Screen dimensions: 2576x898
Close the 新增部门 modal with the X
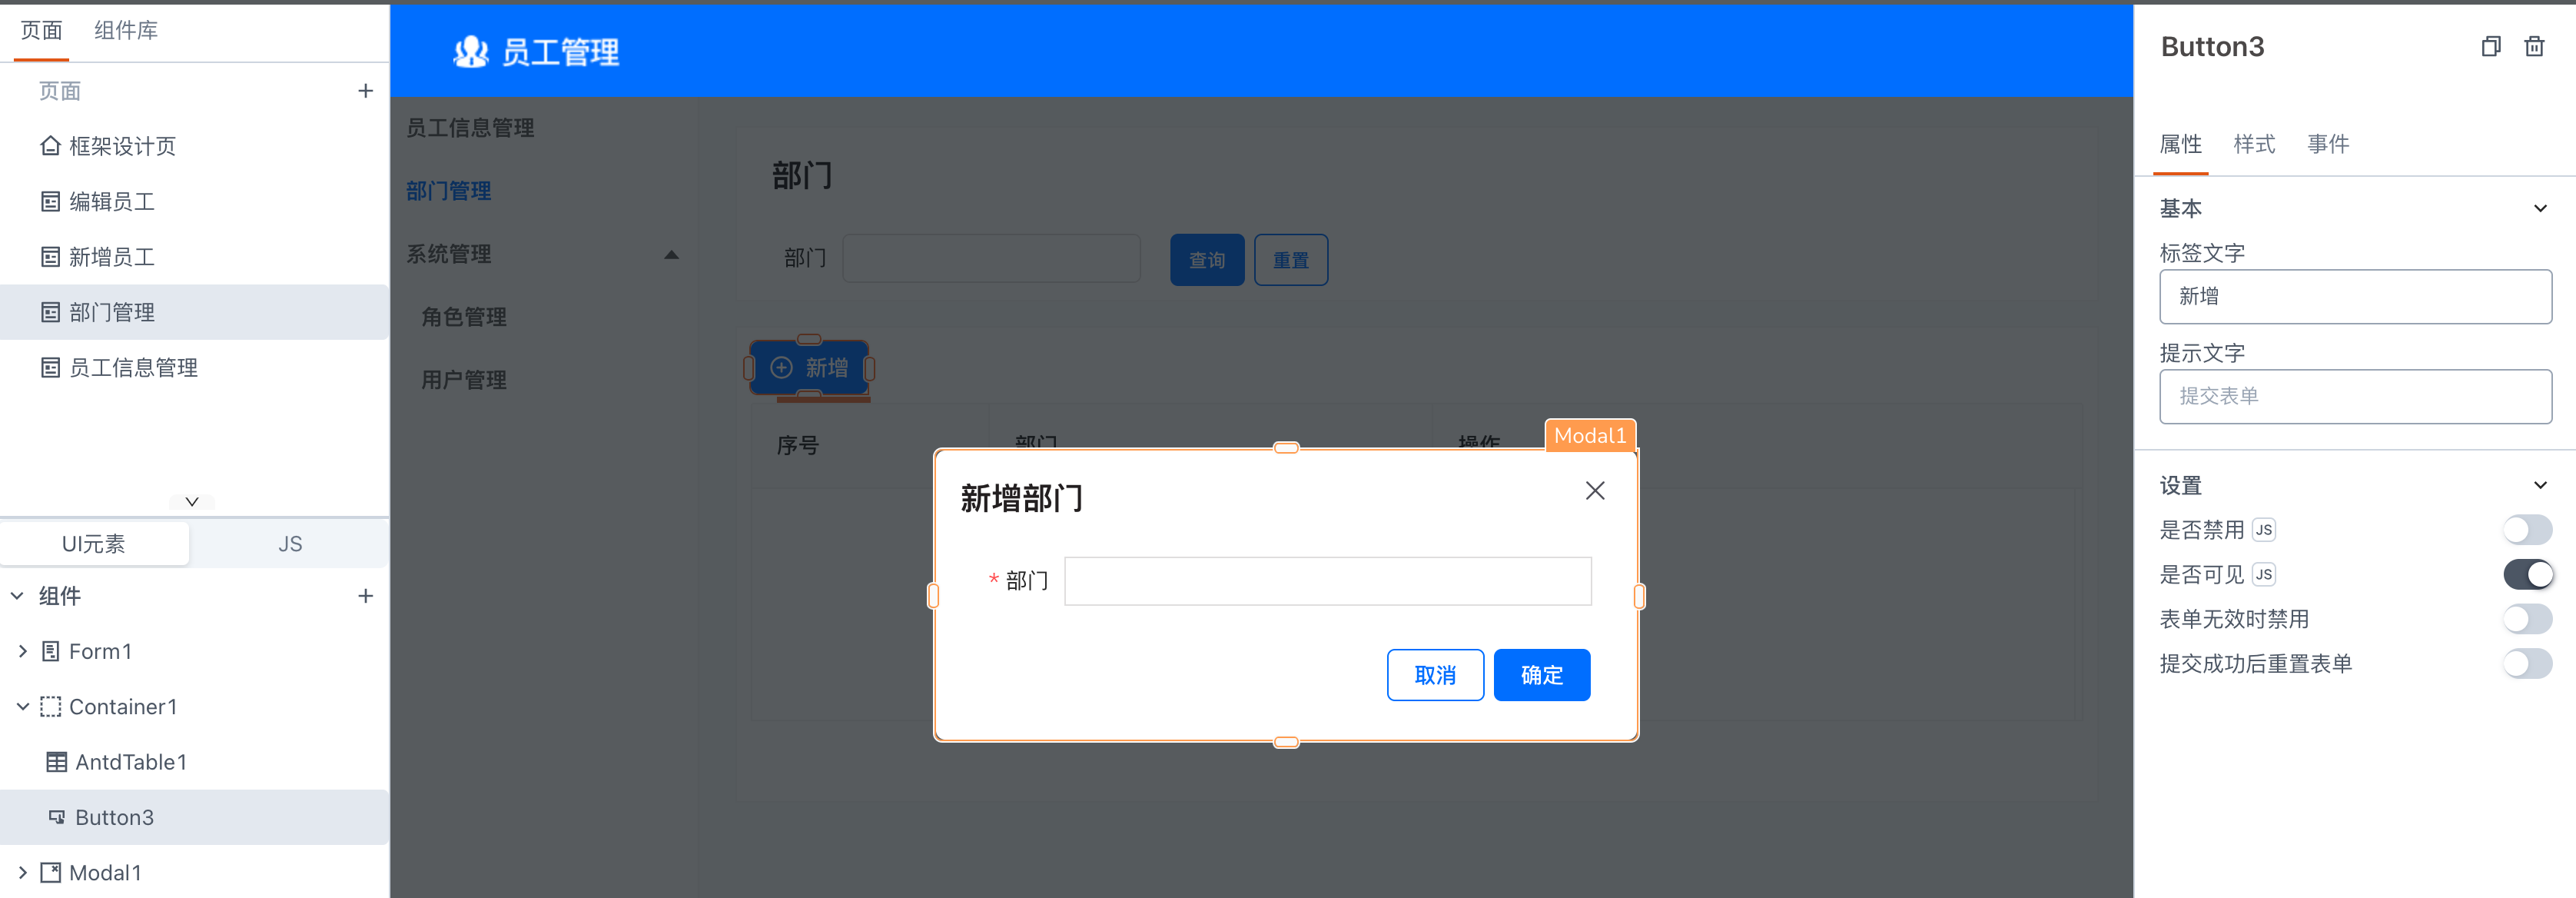(x=1595, y=491)
